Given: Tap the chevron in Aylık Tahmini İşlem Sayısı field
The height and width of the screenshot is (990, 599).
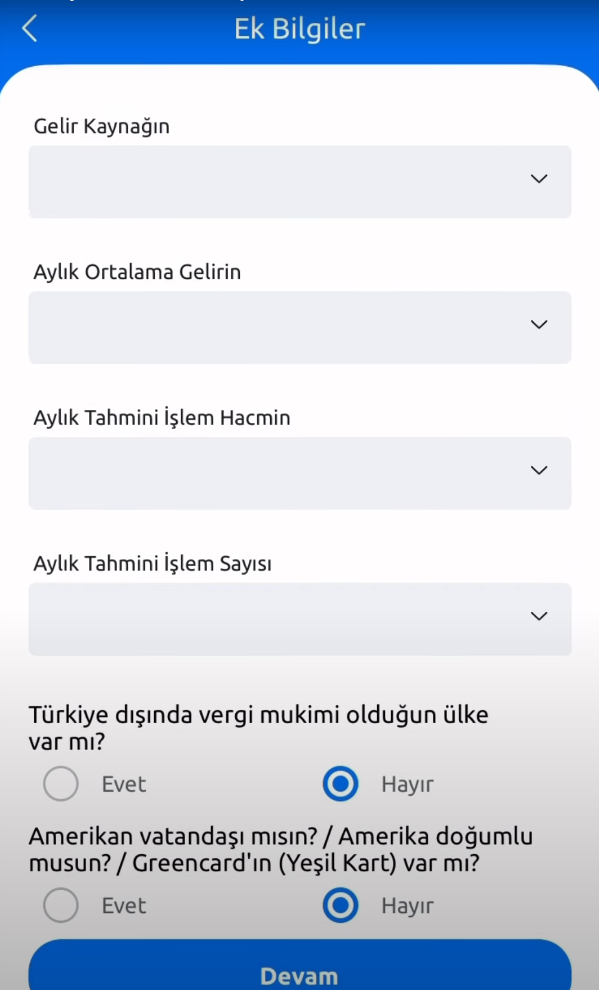Looking at the screenshot, I should (538, 616).
